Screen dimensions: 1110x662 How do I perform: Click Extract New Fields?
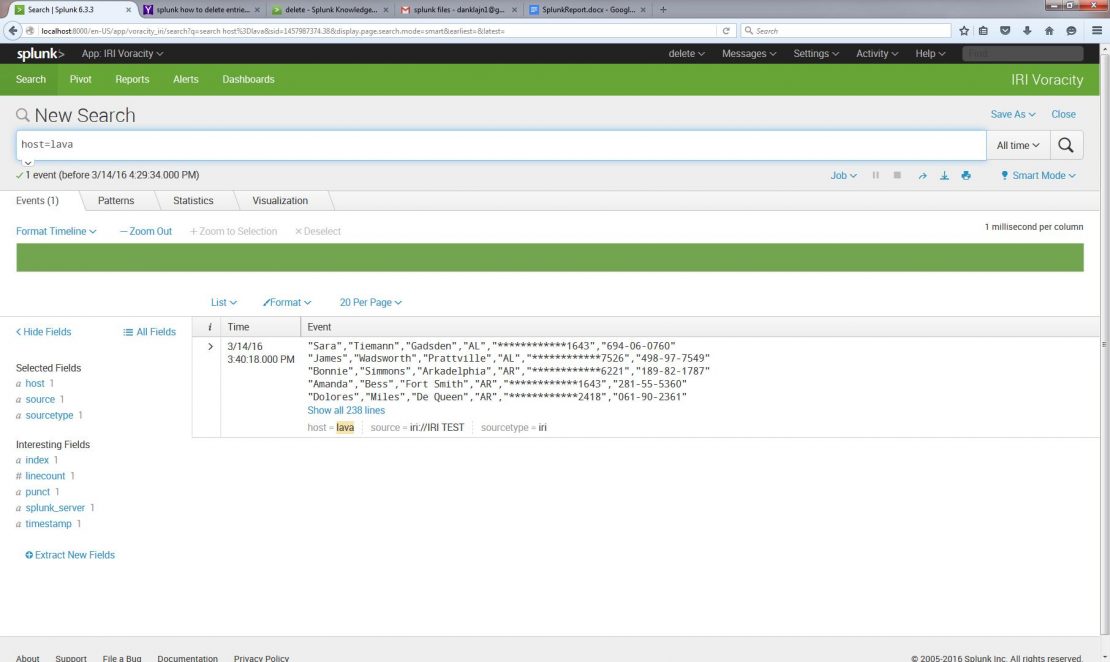[70, 555]
